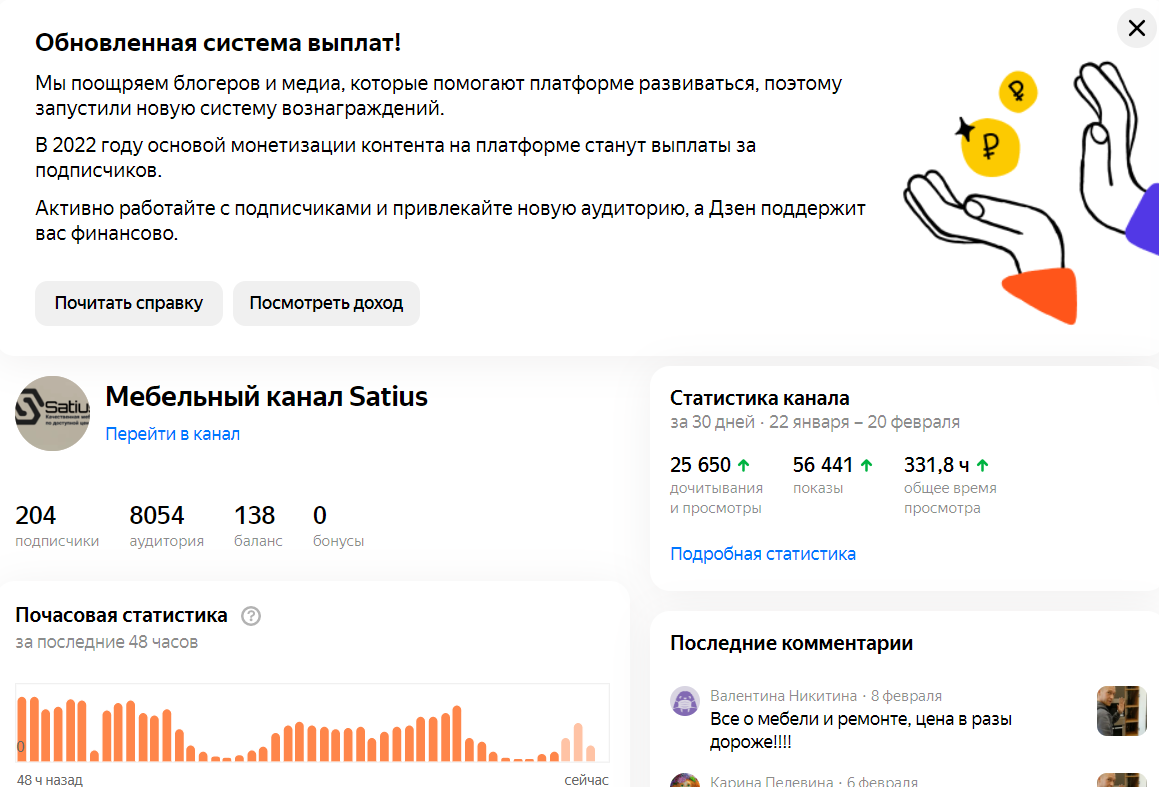This screenshot has width=1159, height=787.
Task: Click 331,8 ч общее время просмотра stat
Action: tap(950, 485)
